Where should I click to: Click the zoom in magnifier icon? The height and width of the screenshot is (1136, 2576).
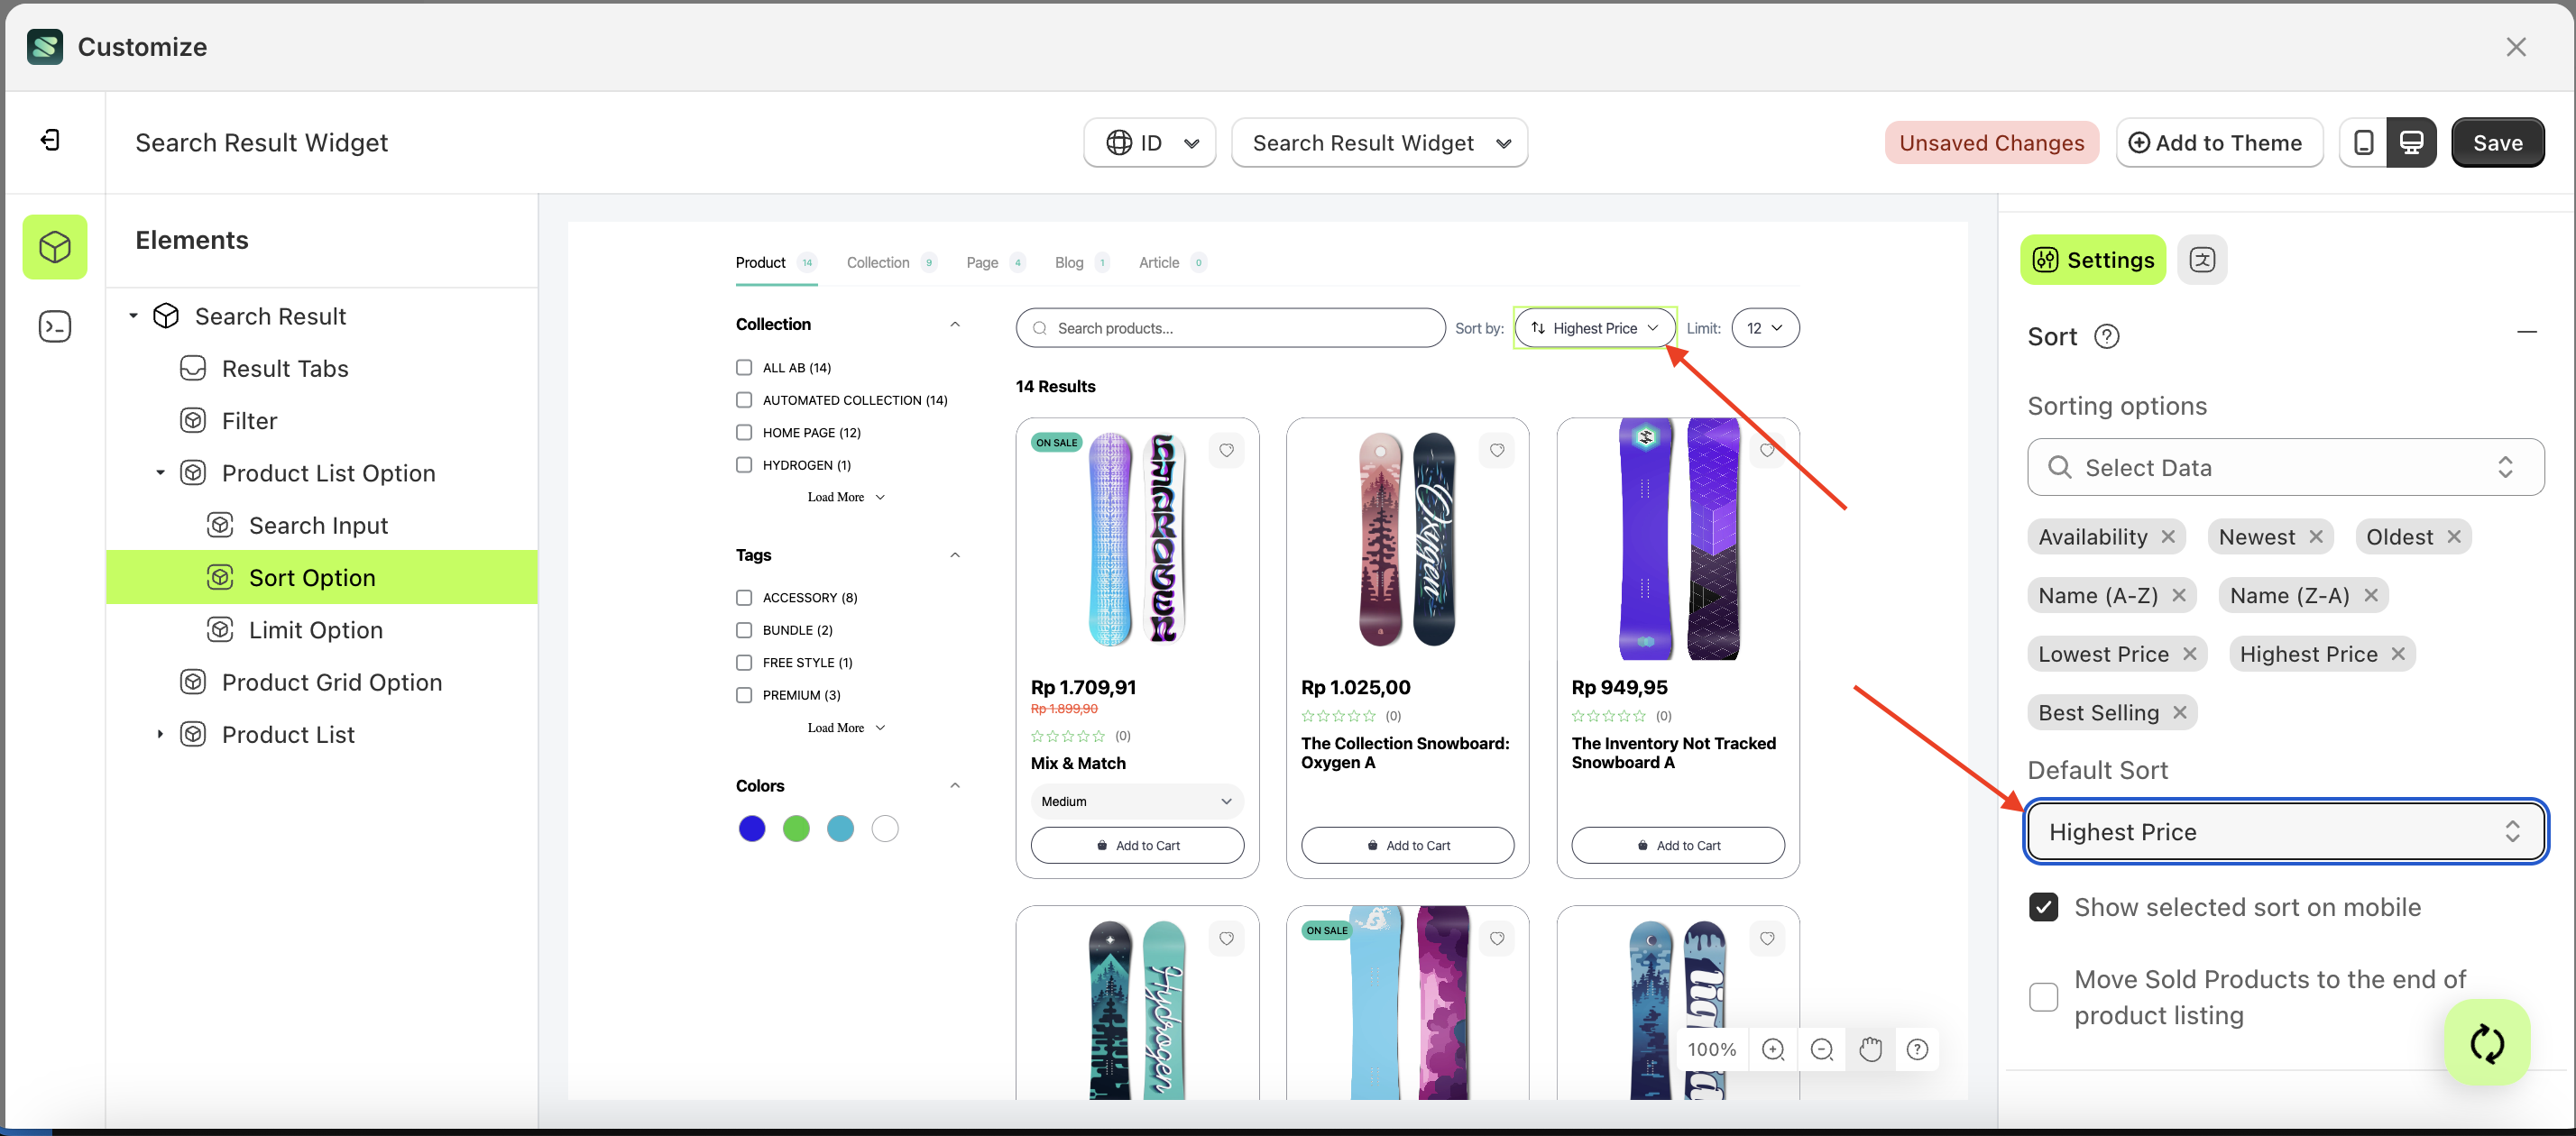click(x=1772, y=1049)
